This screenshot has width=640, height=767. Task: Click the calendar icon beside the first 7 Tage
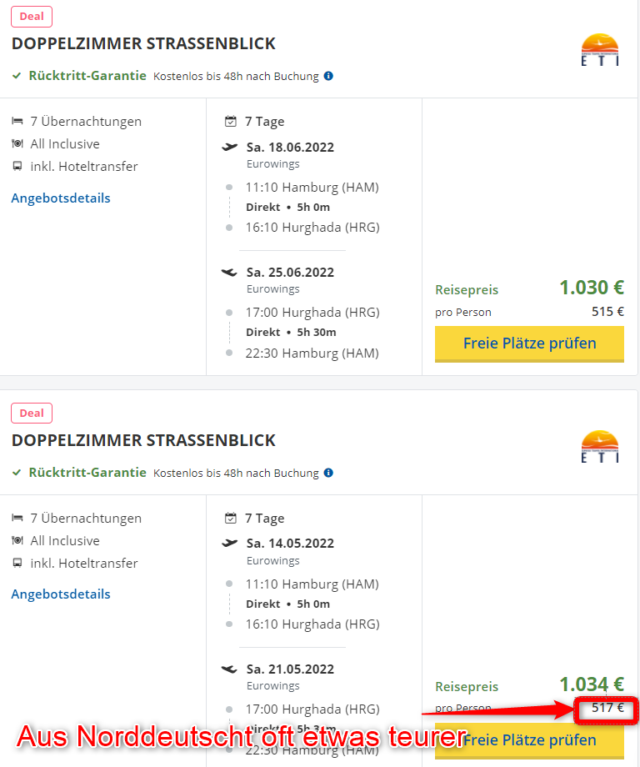pyautogui.click(x=230, y=121)
